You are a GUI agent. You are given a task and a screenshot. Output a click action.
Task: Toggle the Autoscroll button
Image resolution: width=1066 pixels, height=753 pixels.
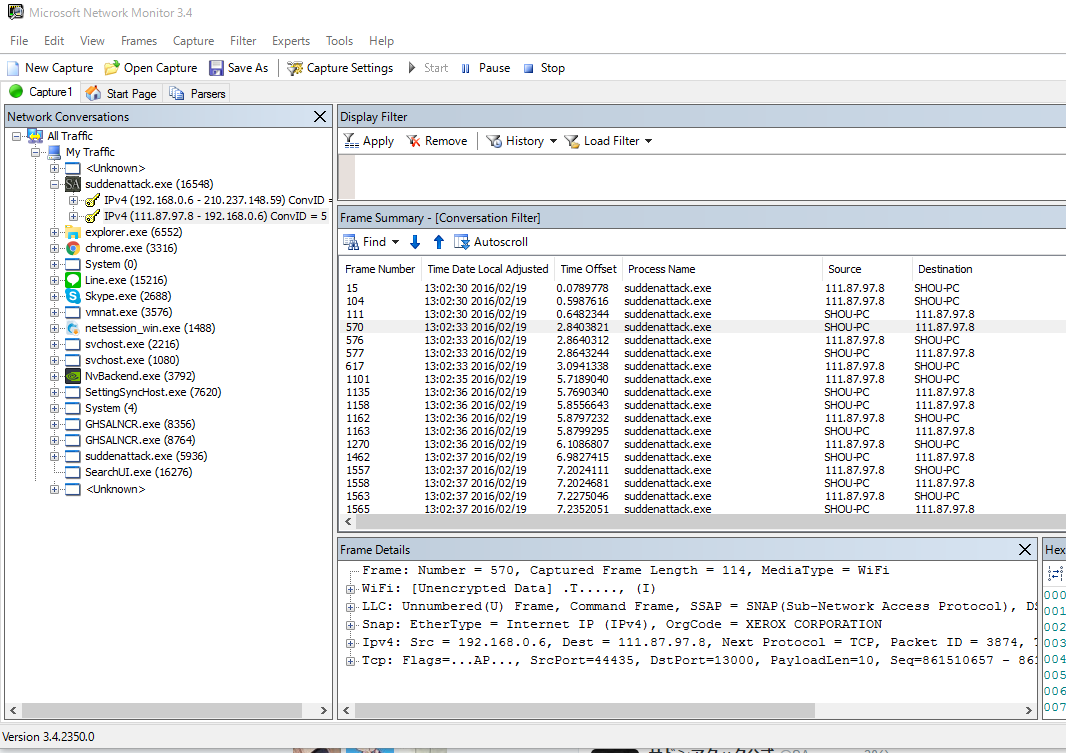[x=491, y=242]
